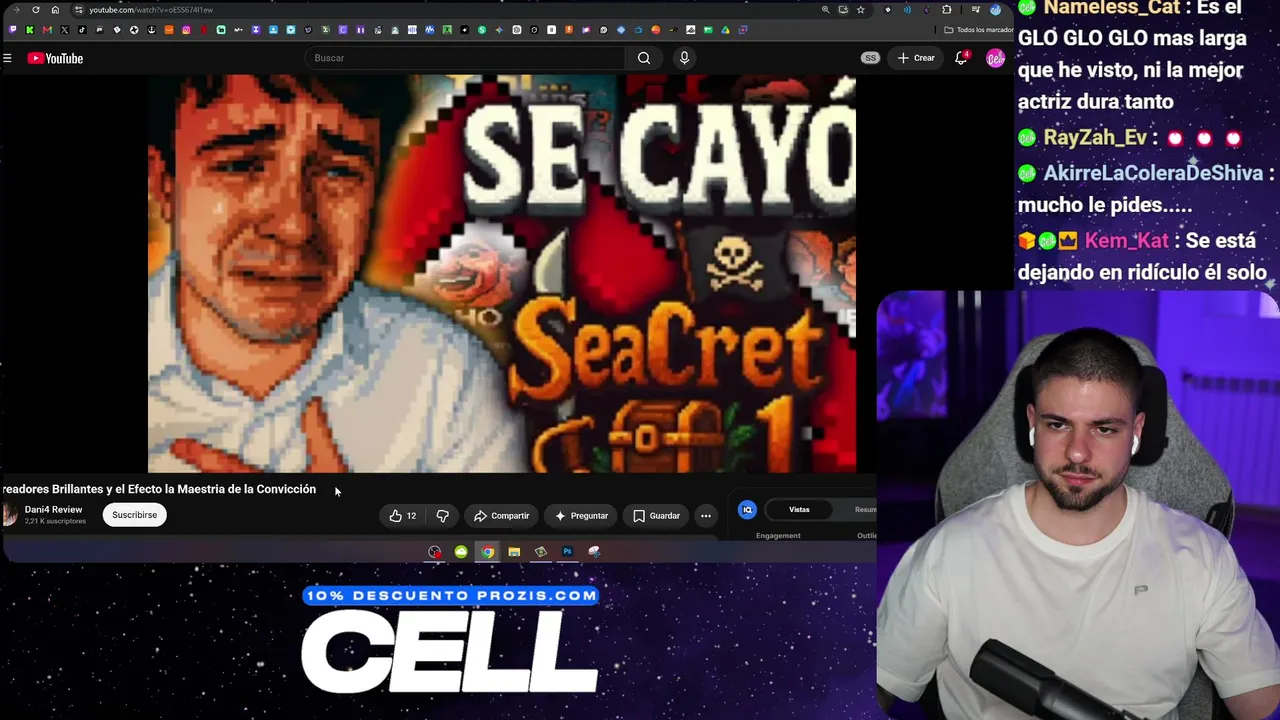Click the IQ extension icon beside Vistas
1280x720 pixels.
tap(747, 510)
